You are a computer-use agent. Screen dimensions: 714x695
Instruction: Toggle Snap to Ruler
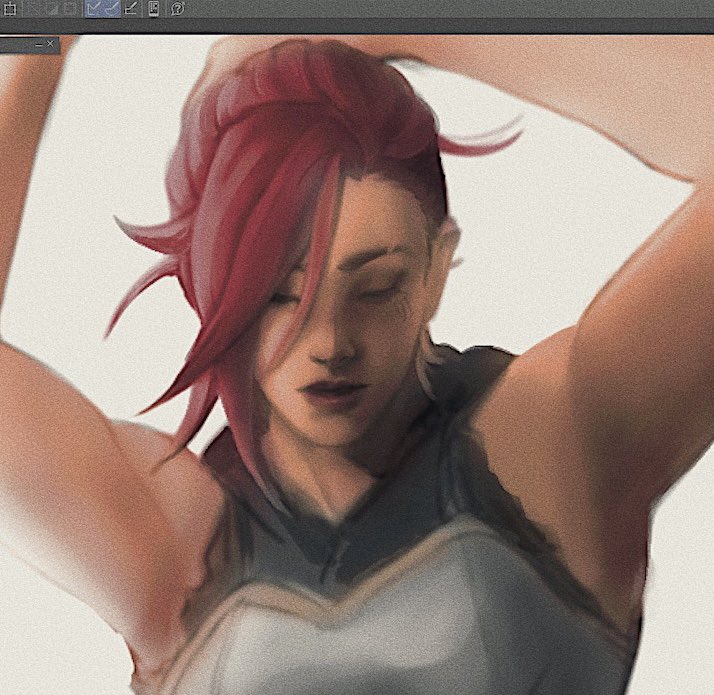click(x=93, y=9)
